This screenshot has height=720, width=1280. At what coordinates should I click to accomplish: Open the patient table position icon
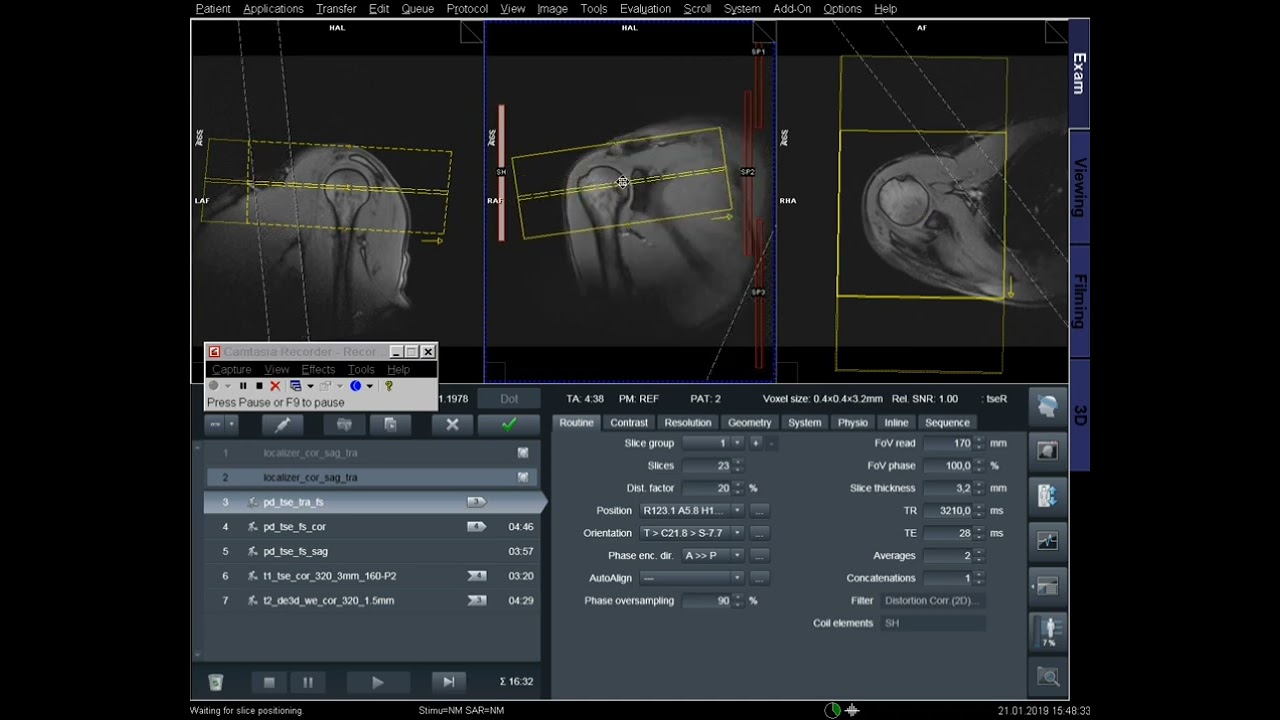pos(1047,495)
